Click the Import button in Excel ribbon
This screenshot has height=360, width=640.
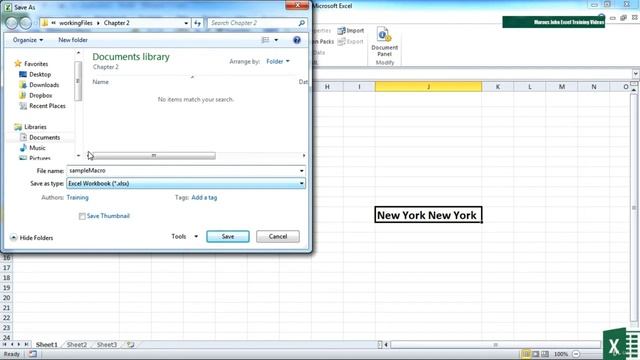pos(351,31)
